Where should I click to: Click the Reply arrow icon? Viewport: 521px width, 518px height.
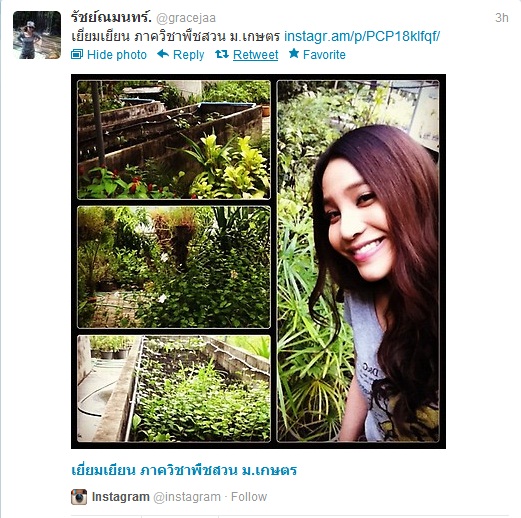(x=163, y=54)
